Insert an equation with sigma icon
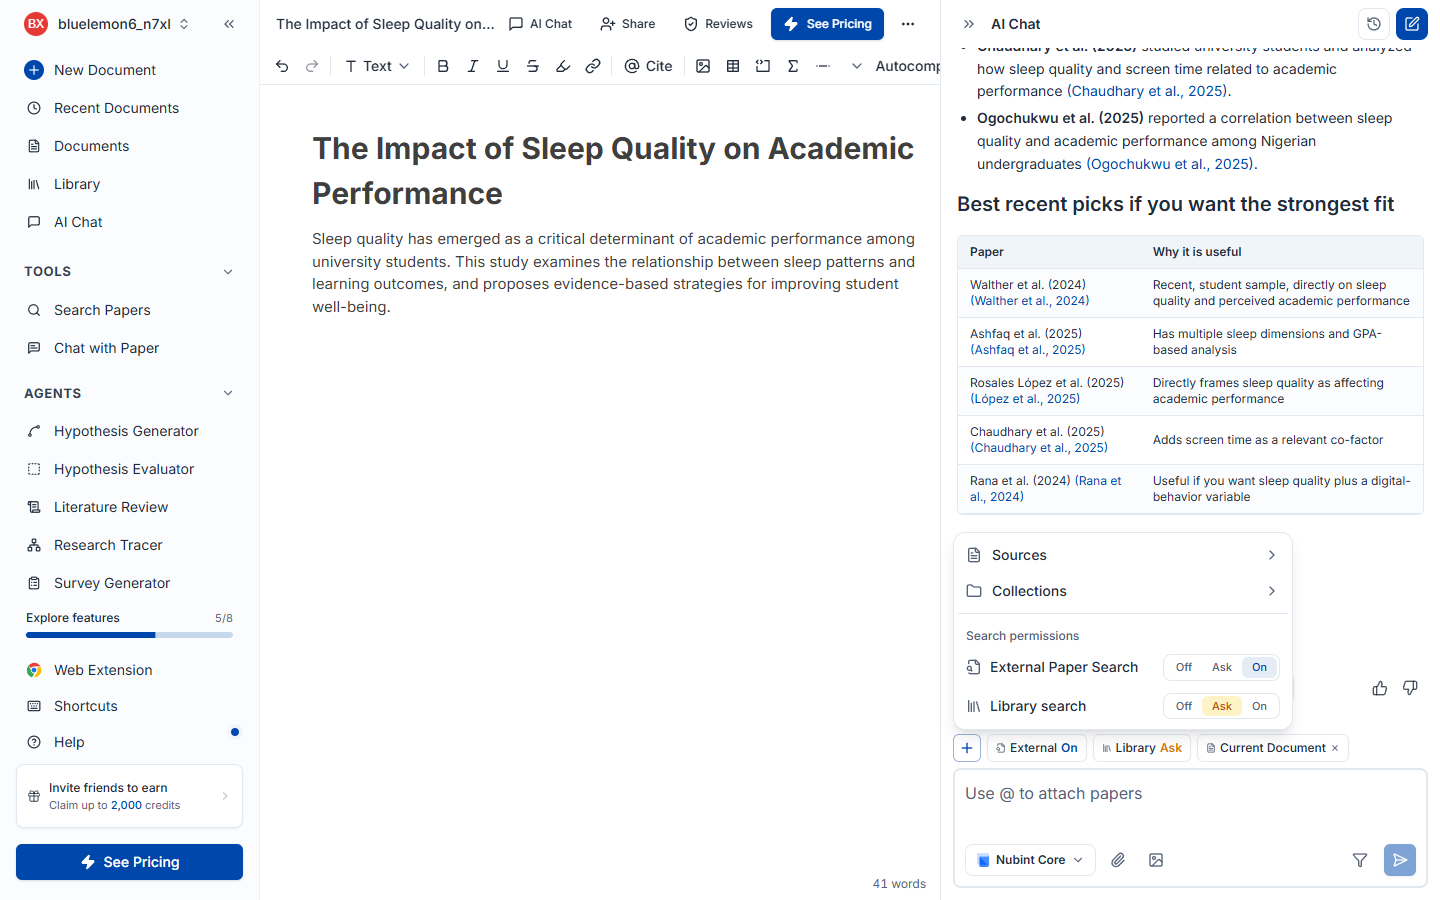1440x900 pixels. [x=793, y=66]
